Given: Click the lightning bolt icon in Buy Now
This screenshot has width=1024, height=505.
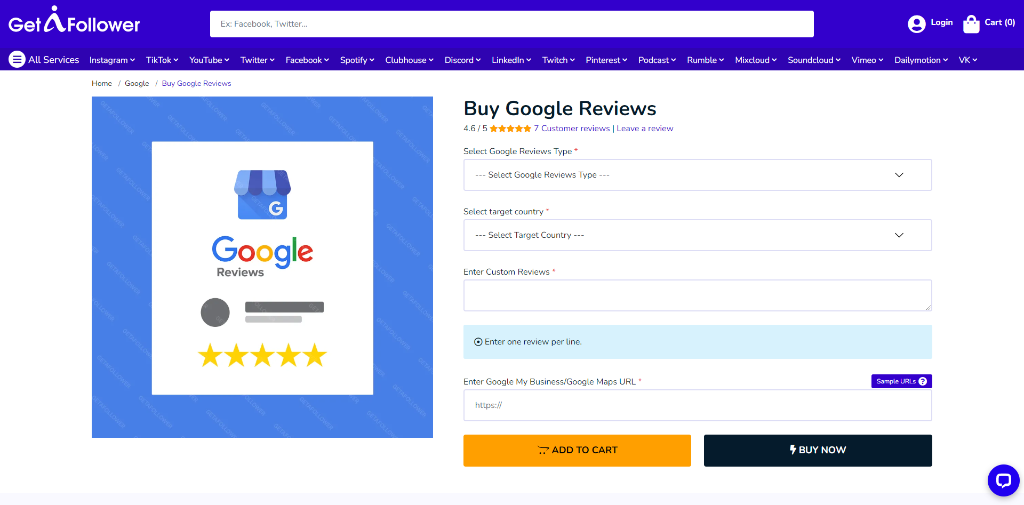Looking at the screenshot, I should 793,450.
